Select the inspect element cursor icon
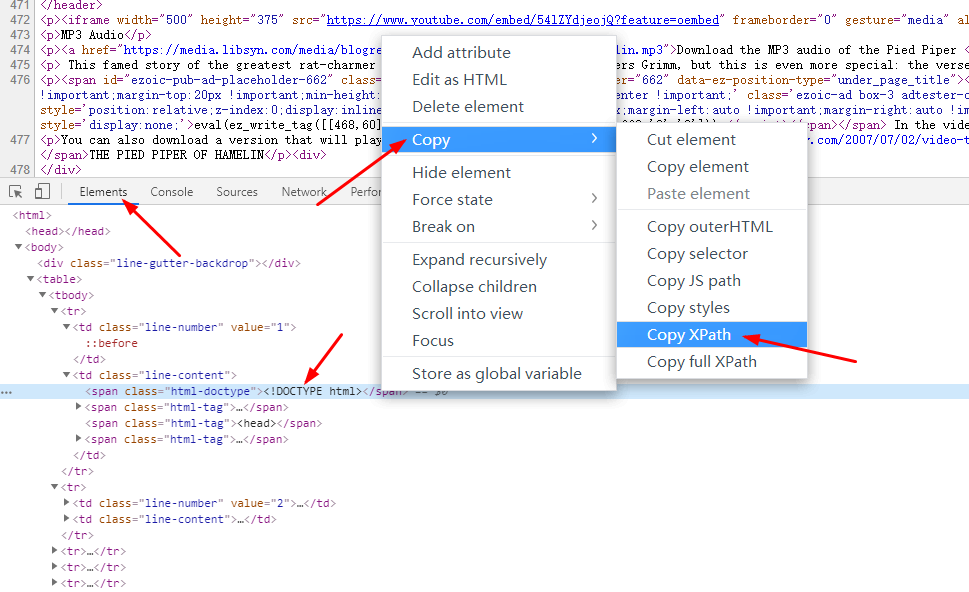Viewport: 969px width, 592px height. (x=16, y=191)
